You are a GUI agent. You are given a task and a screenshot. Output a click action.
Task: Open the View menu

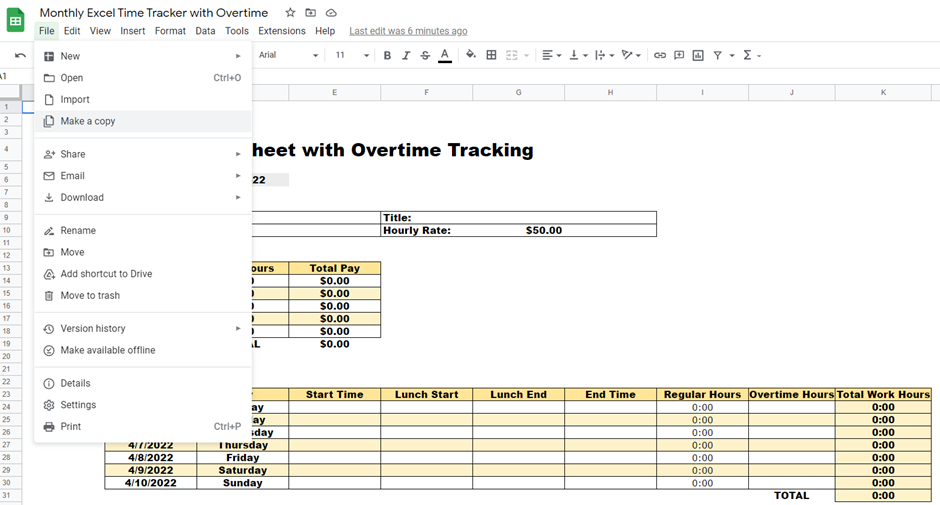[x=100, y=31]
